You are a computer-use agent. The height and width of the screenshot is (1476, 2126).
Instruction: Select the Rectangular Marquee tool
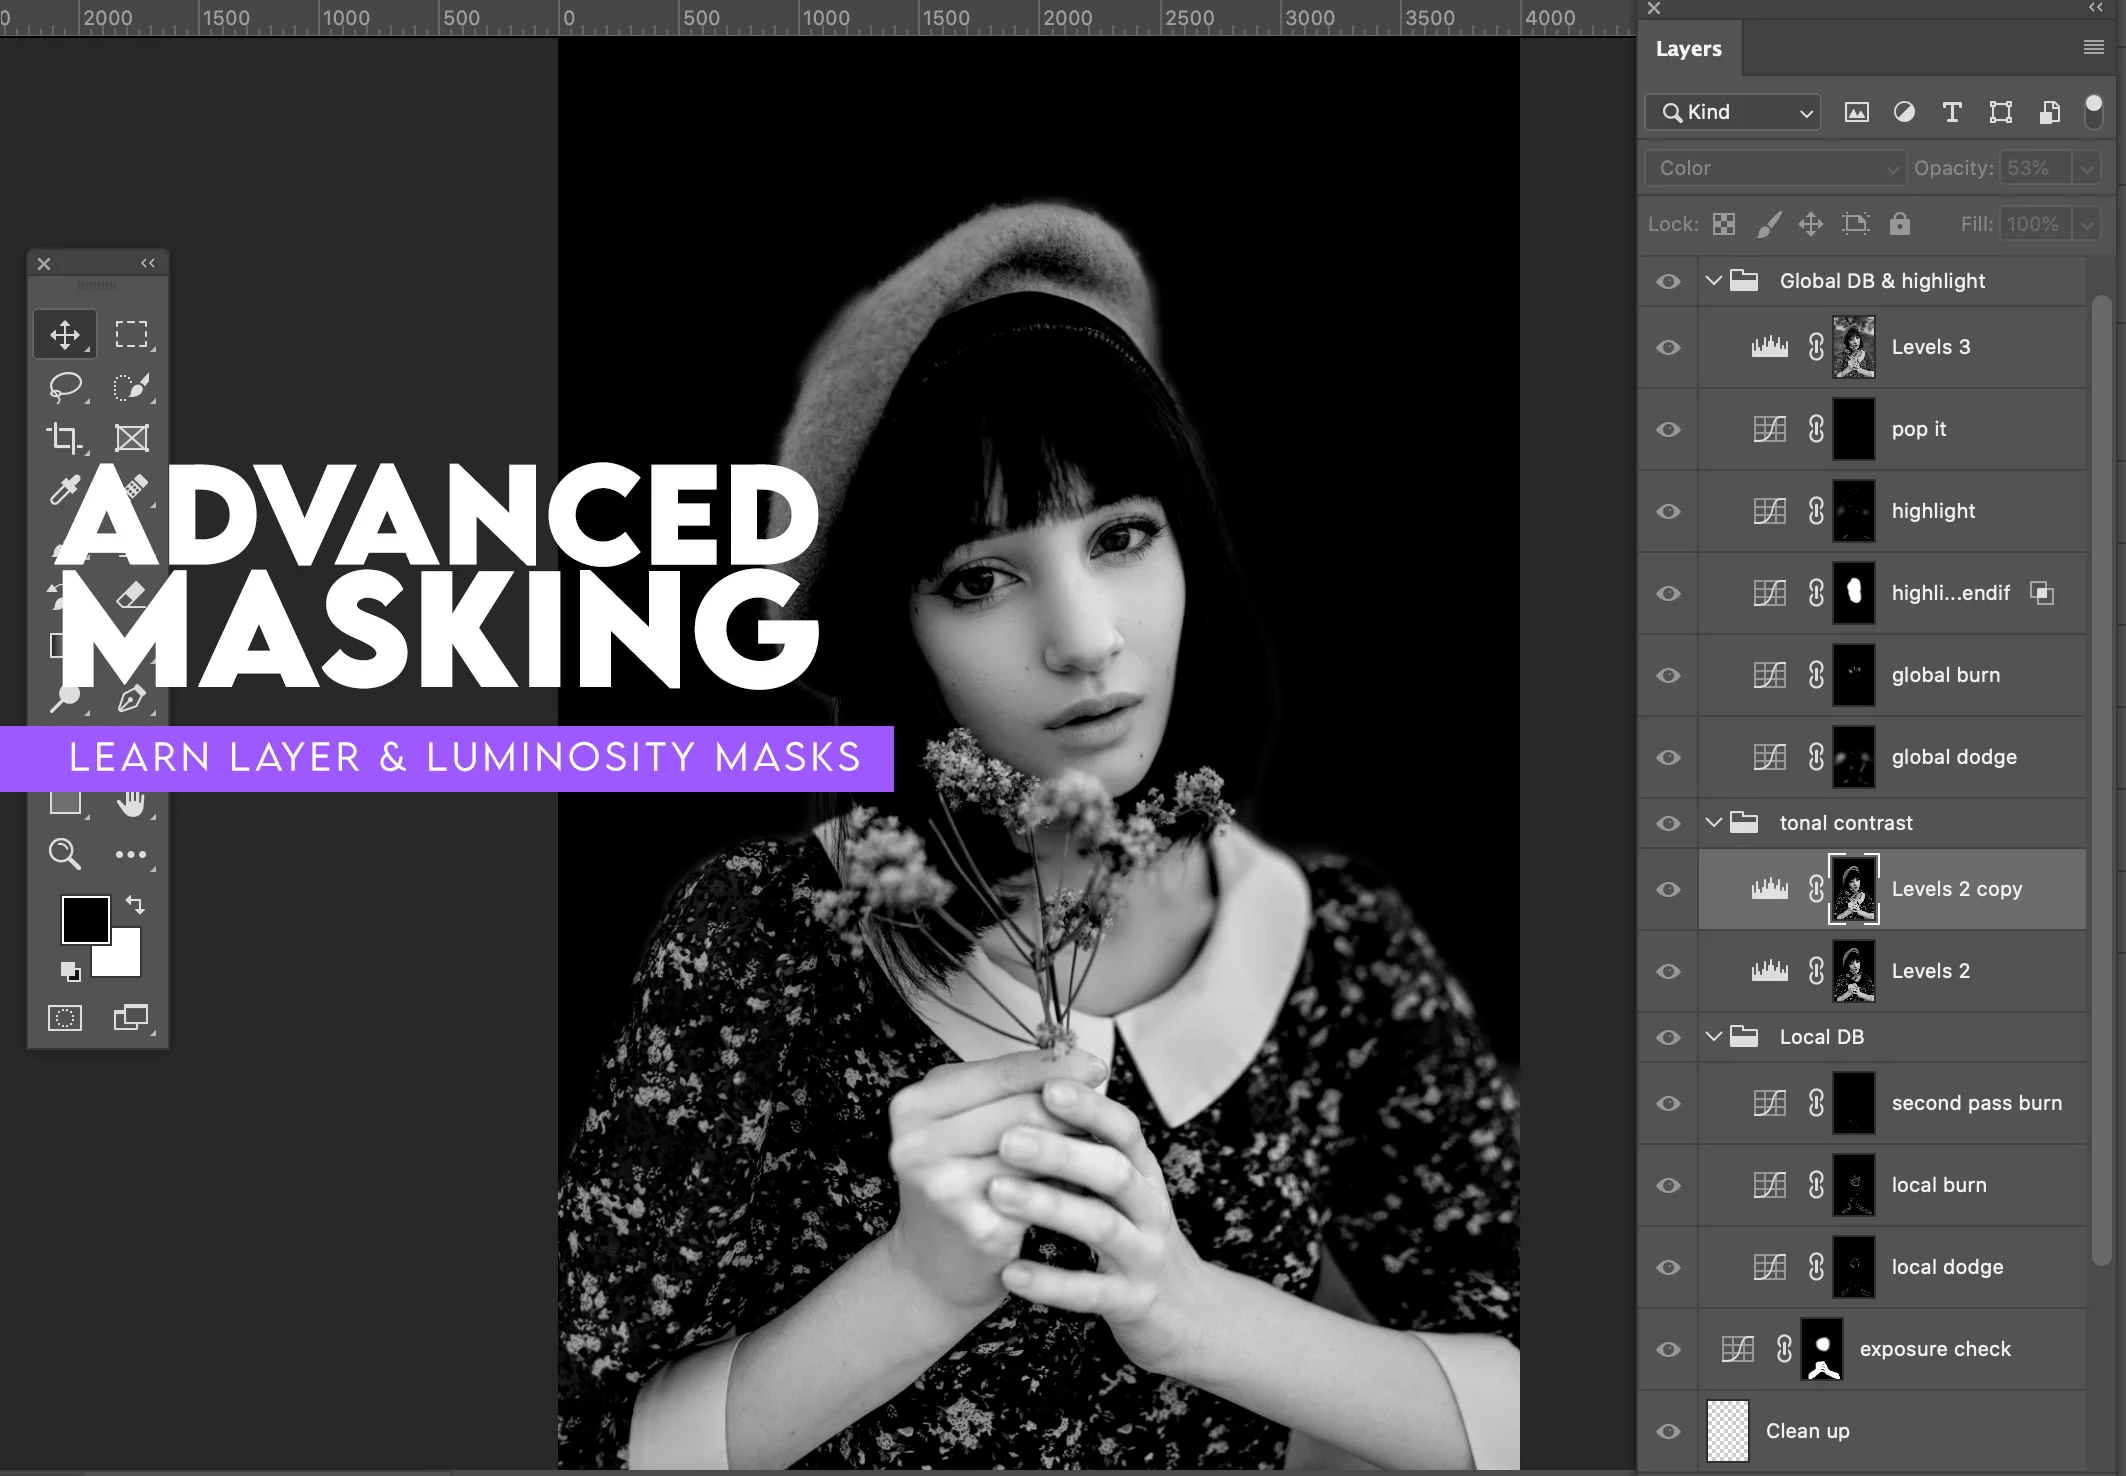pyautogui.click(x=131, y=334)
